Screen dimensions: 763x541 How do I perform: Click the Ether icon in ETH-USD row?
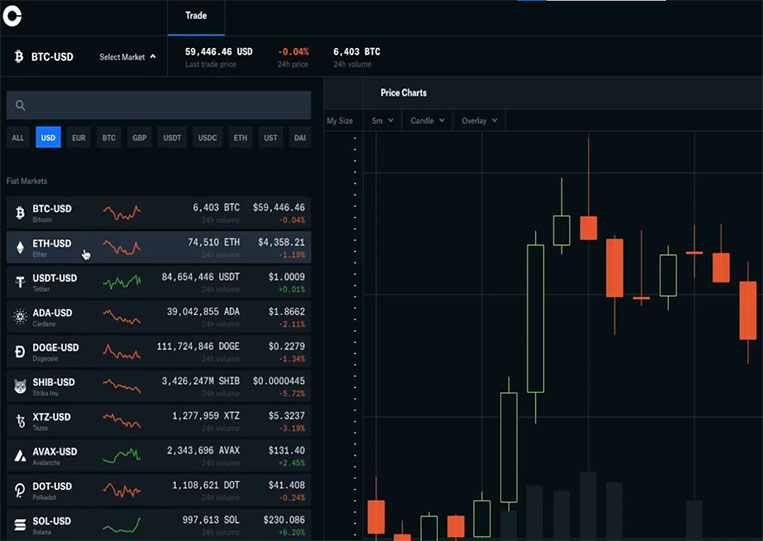pos(20,248)
